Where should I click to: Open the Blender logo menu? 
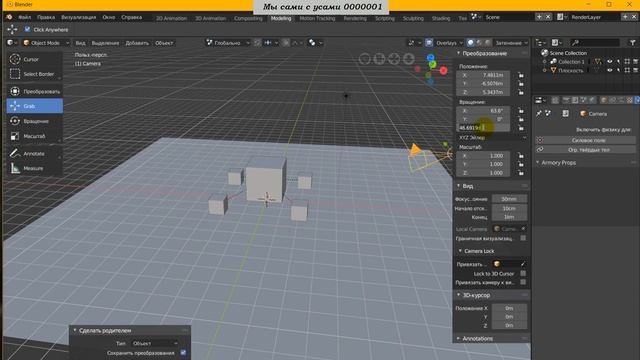9,17
